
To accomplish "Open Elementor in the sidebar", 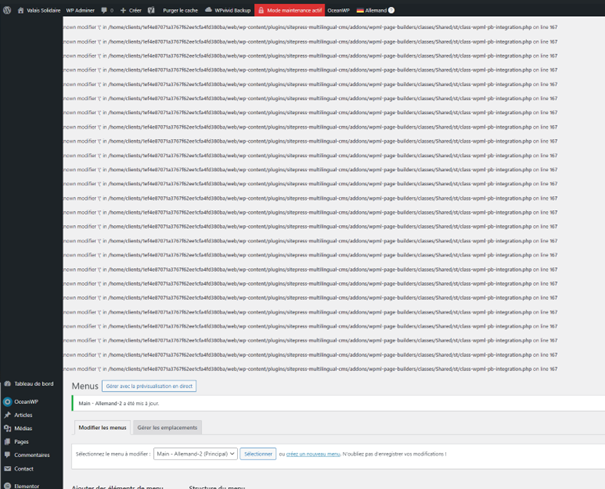I will tap(22, 486).
